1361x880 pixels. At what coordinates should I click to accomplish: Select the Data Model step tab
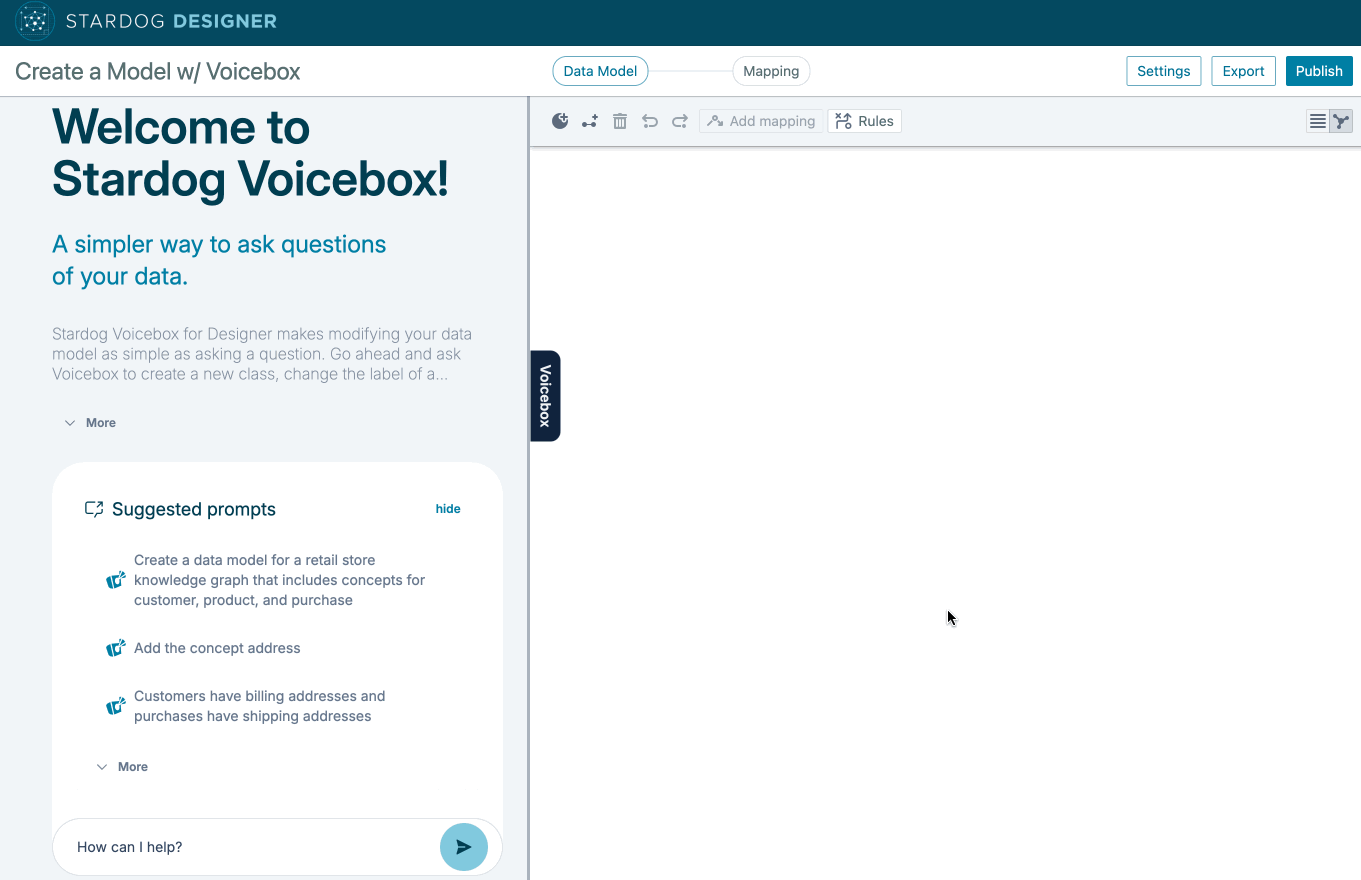pyautogui.click(x=600, y=71)
